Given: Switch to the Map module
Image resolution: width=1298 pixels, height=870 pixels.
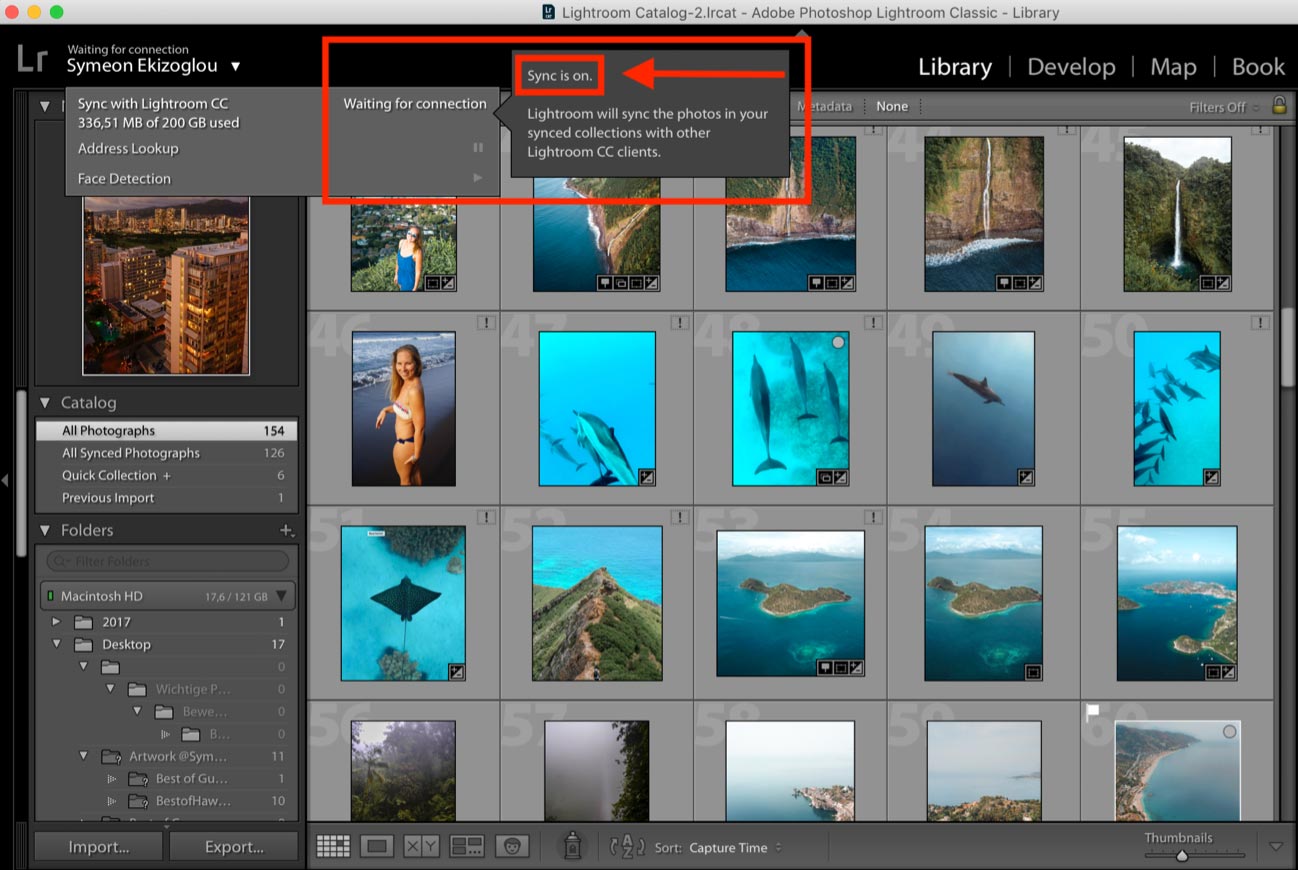Looking at the screenshot, I should pyautogui.click(x=1173, y=67).
